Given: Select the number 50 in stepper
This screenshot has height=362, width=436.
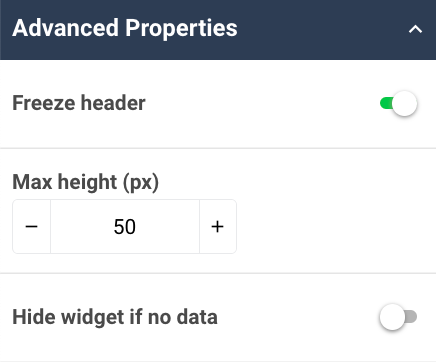Looking at the screenshot, I should [125, 227].
